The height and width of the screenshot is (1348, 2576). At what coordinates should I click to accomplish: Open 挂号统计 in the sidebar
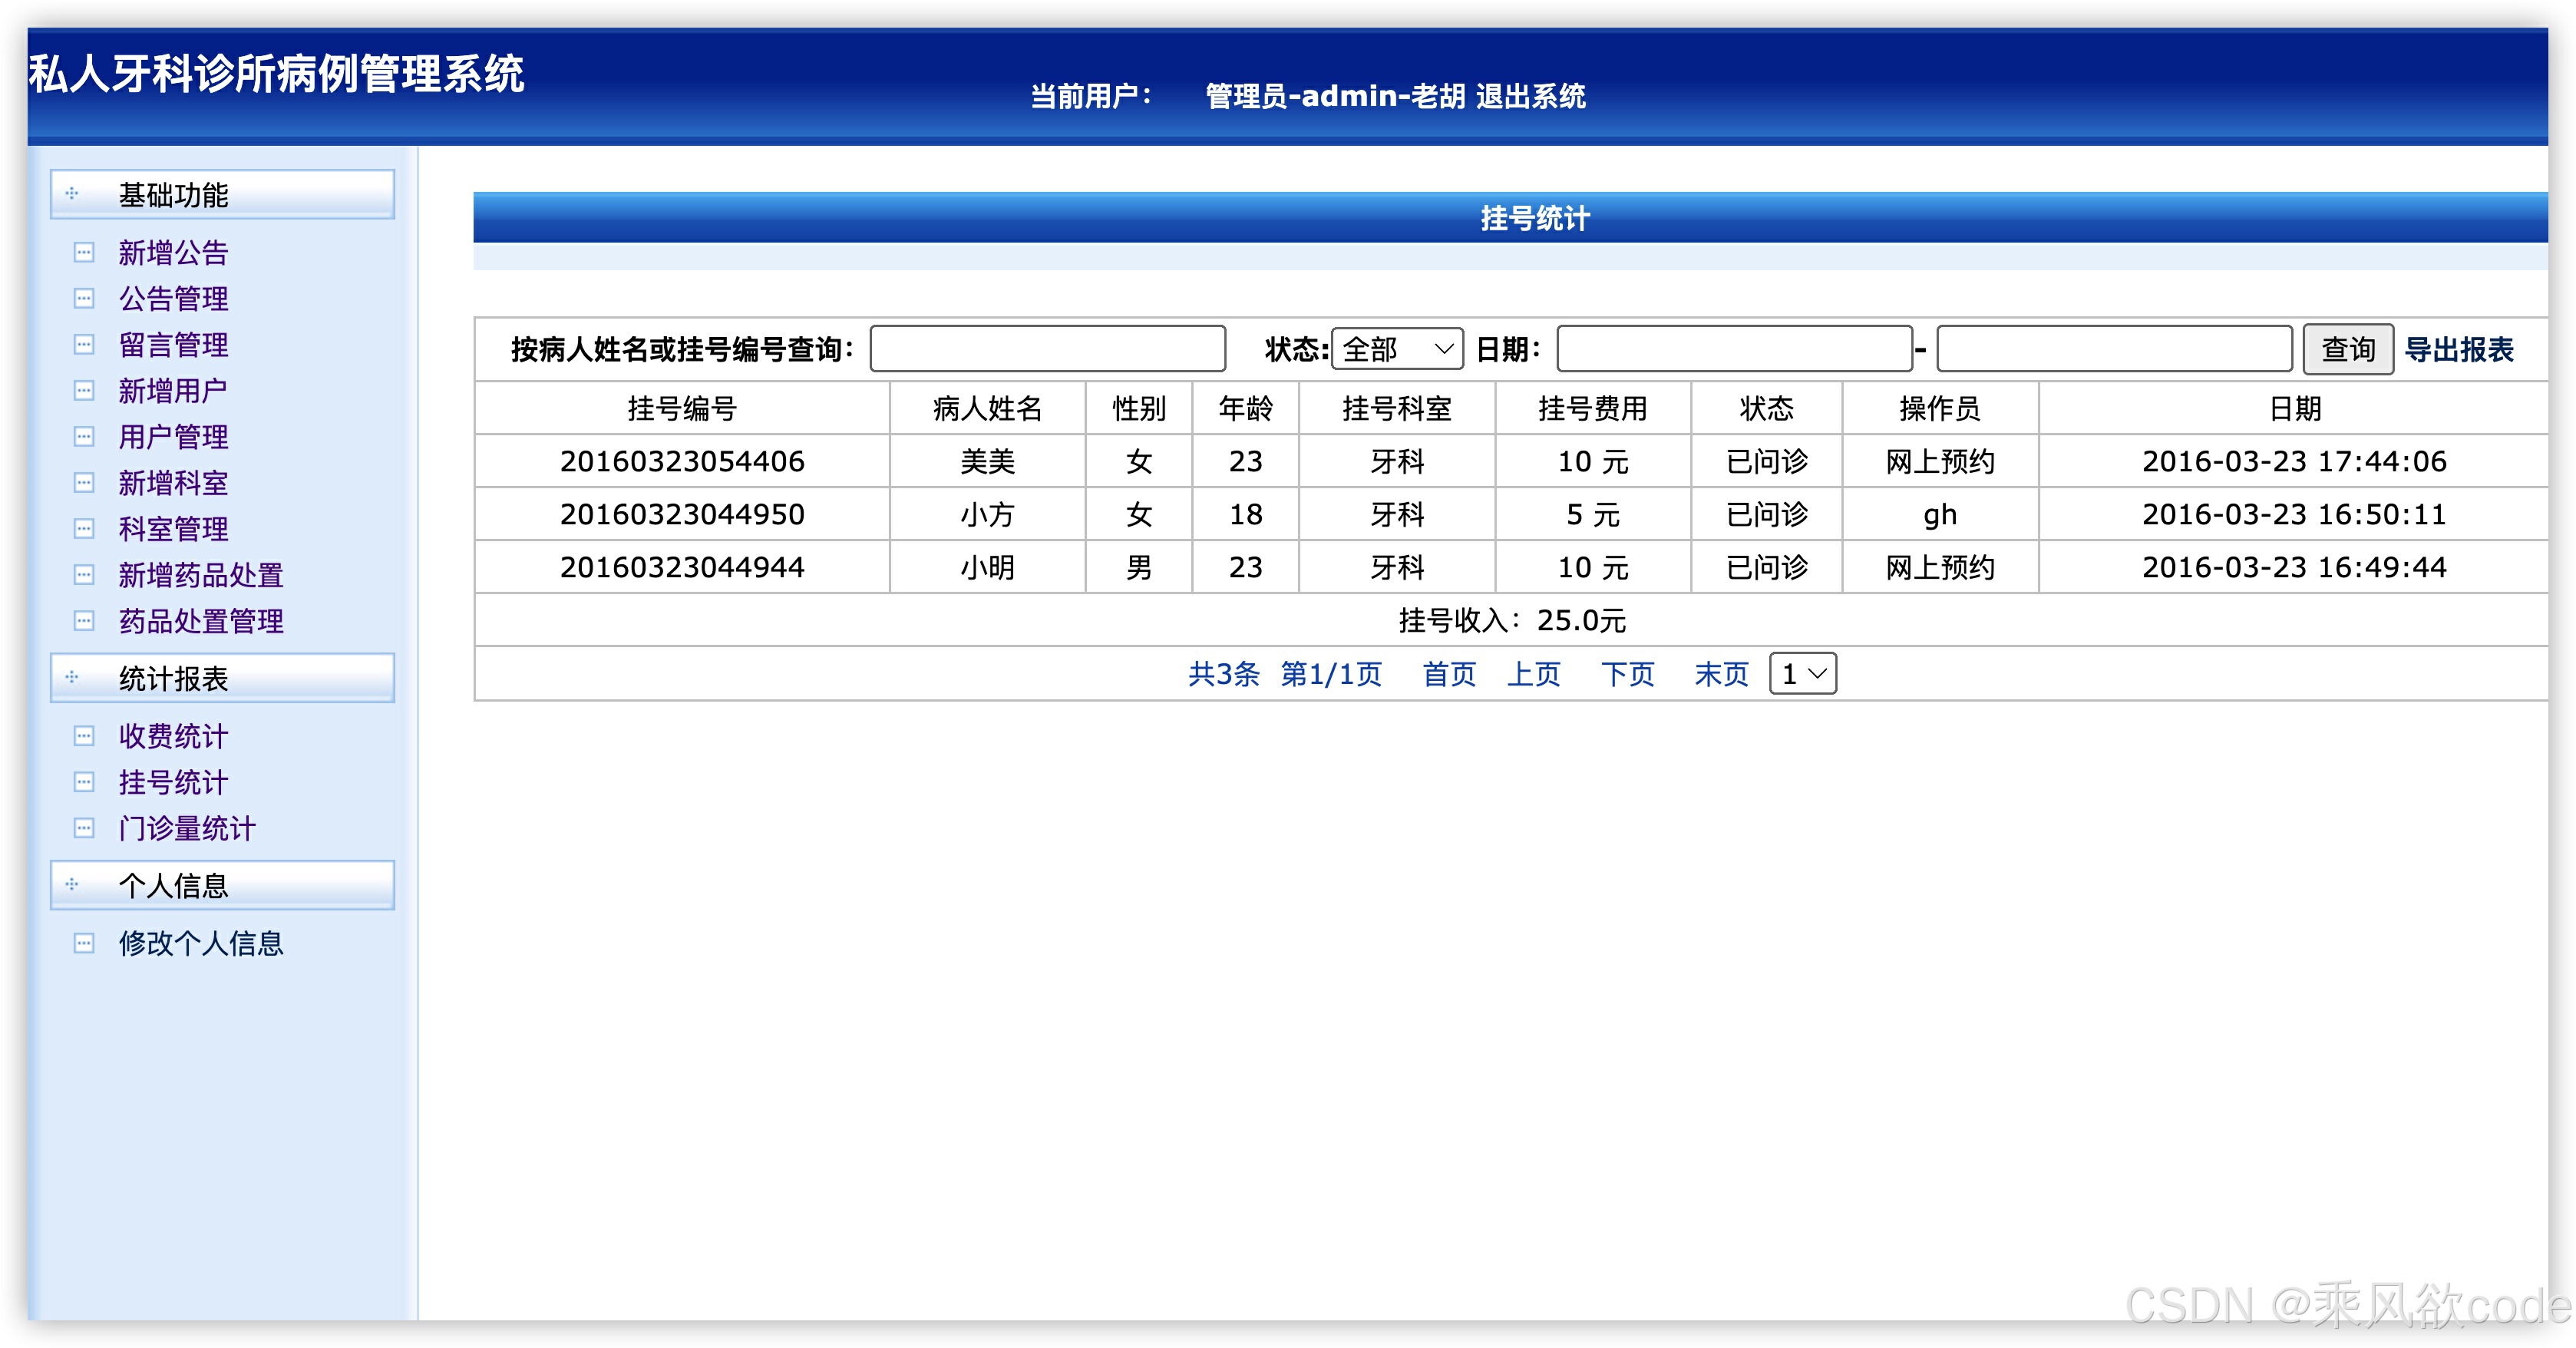tap(173, 782)
